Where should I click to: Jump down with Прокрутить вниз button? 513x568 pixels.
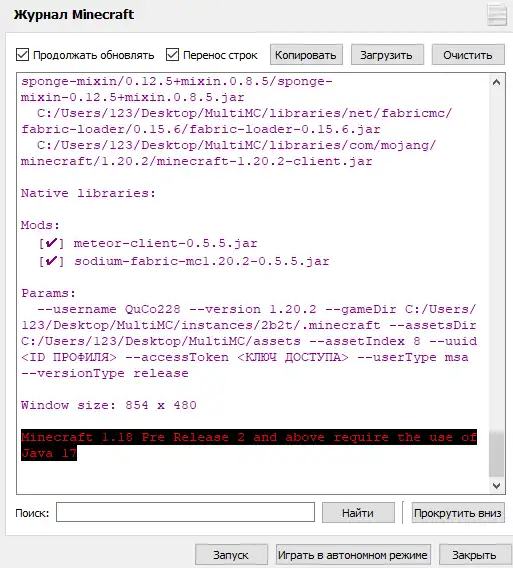click(458, 513)
